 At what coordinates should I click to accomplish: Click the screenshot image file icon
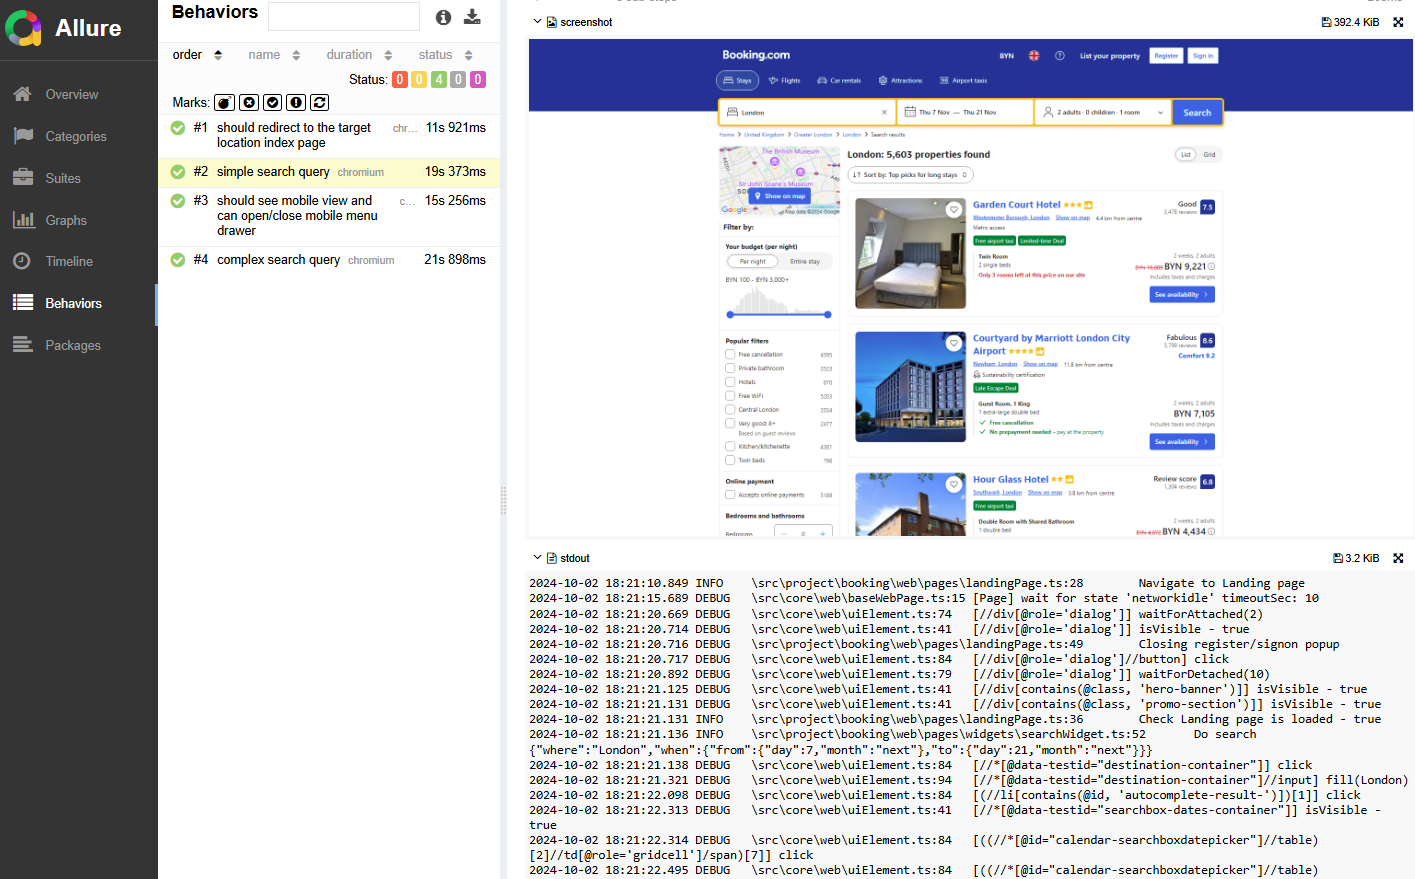point(551,22)
